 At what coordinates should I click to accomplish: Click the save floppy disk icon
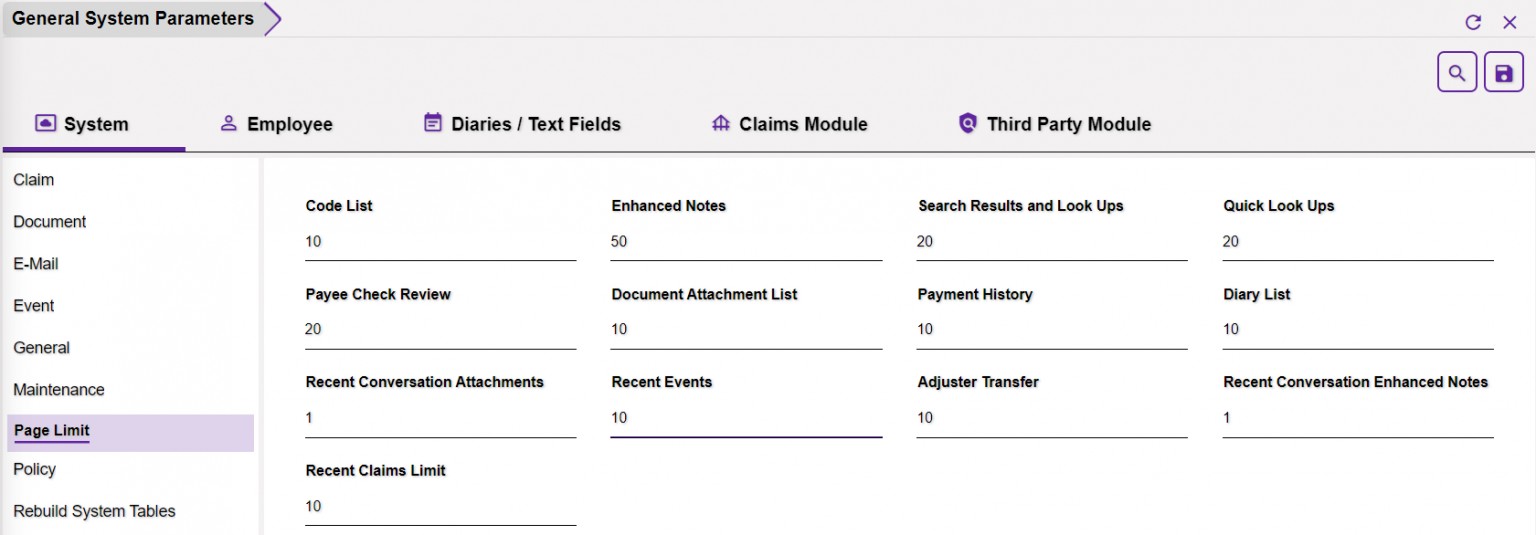(x=1504, y=73)
